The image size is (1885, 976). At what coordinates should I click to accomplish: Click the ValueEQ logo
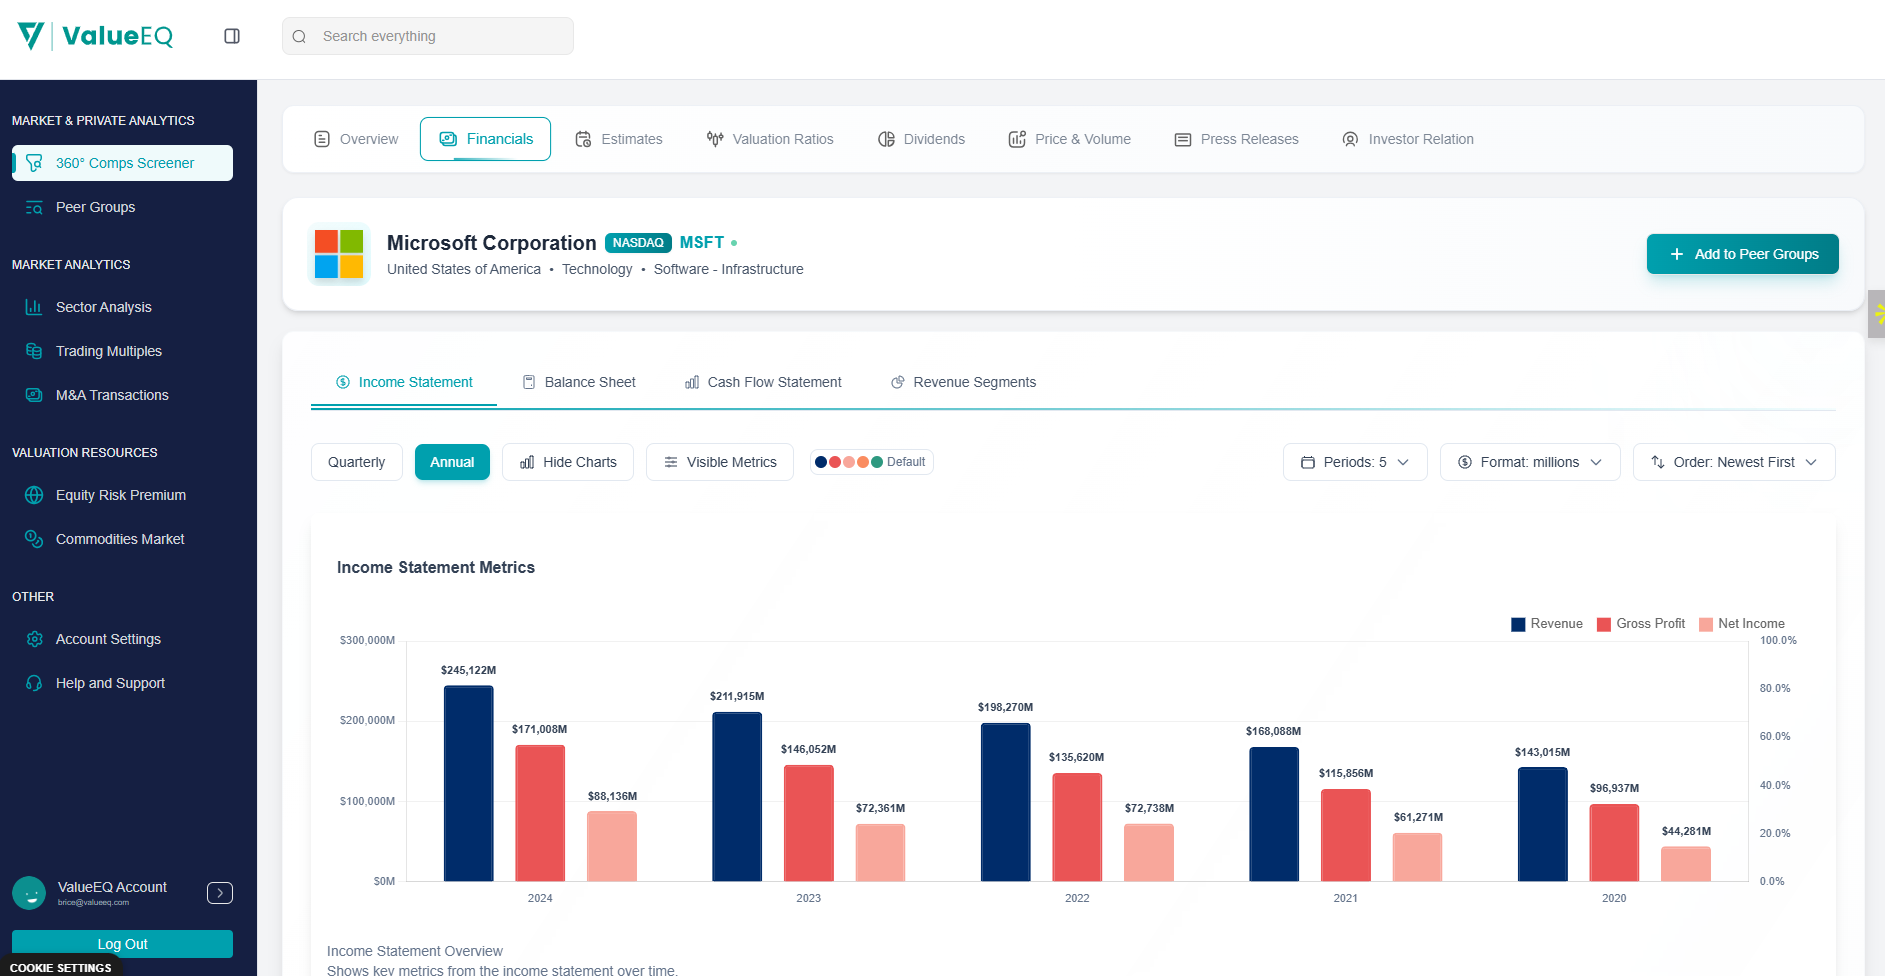96,36
